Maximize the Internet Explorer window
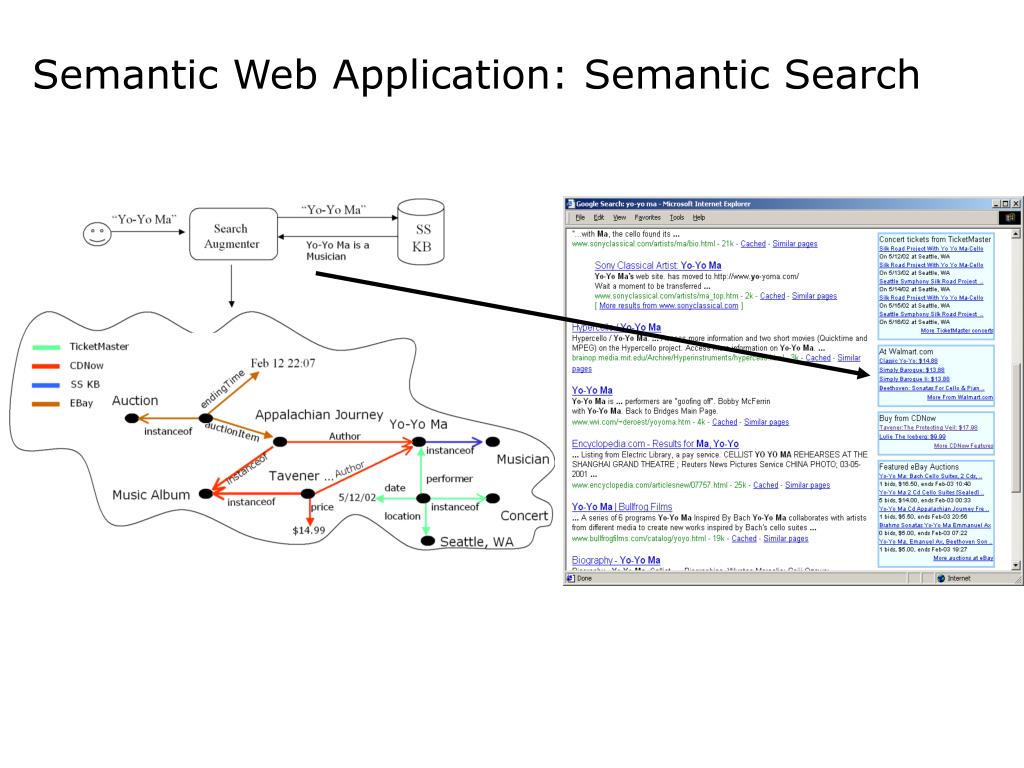 click(1006, 204)
